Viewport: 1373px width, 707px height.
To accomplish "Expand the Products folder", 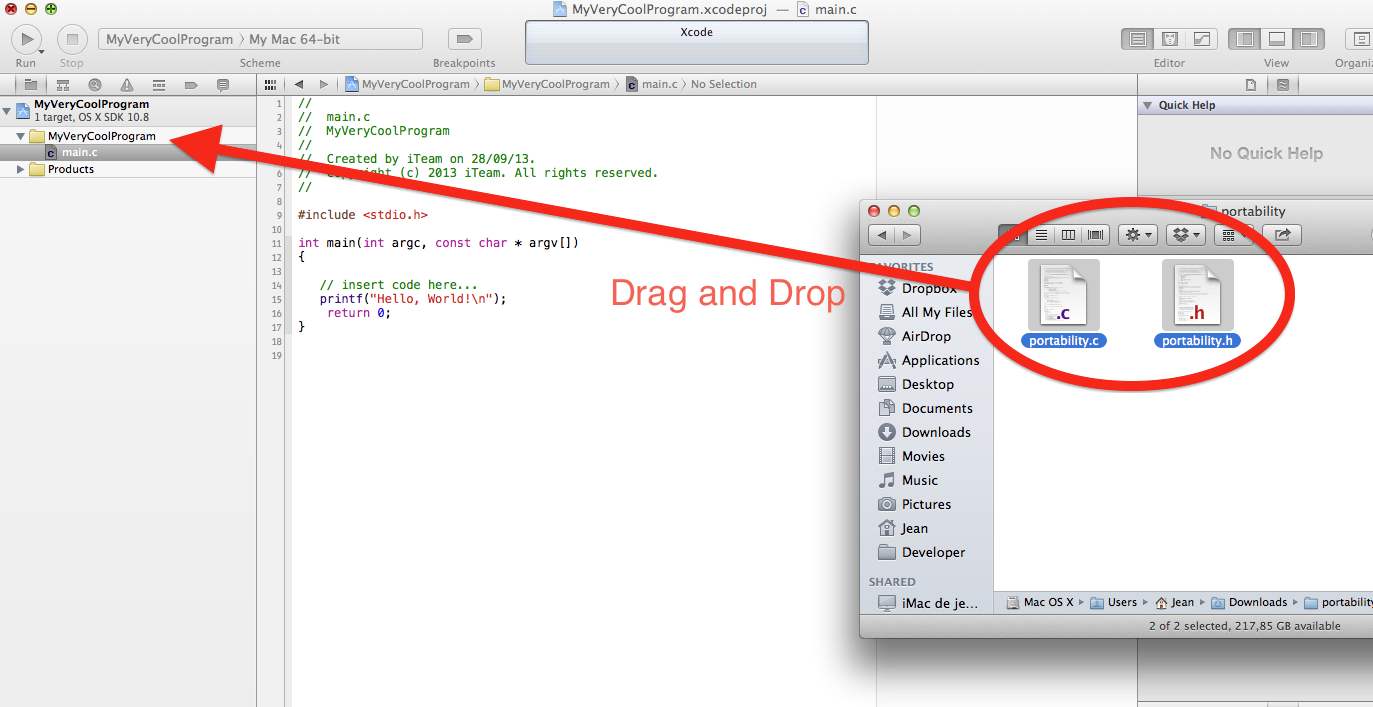I will point(20,169).
